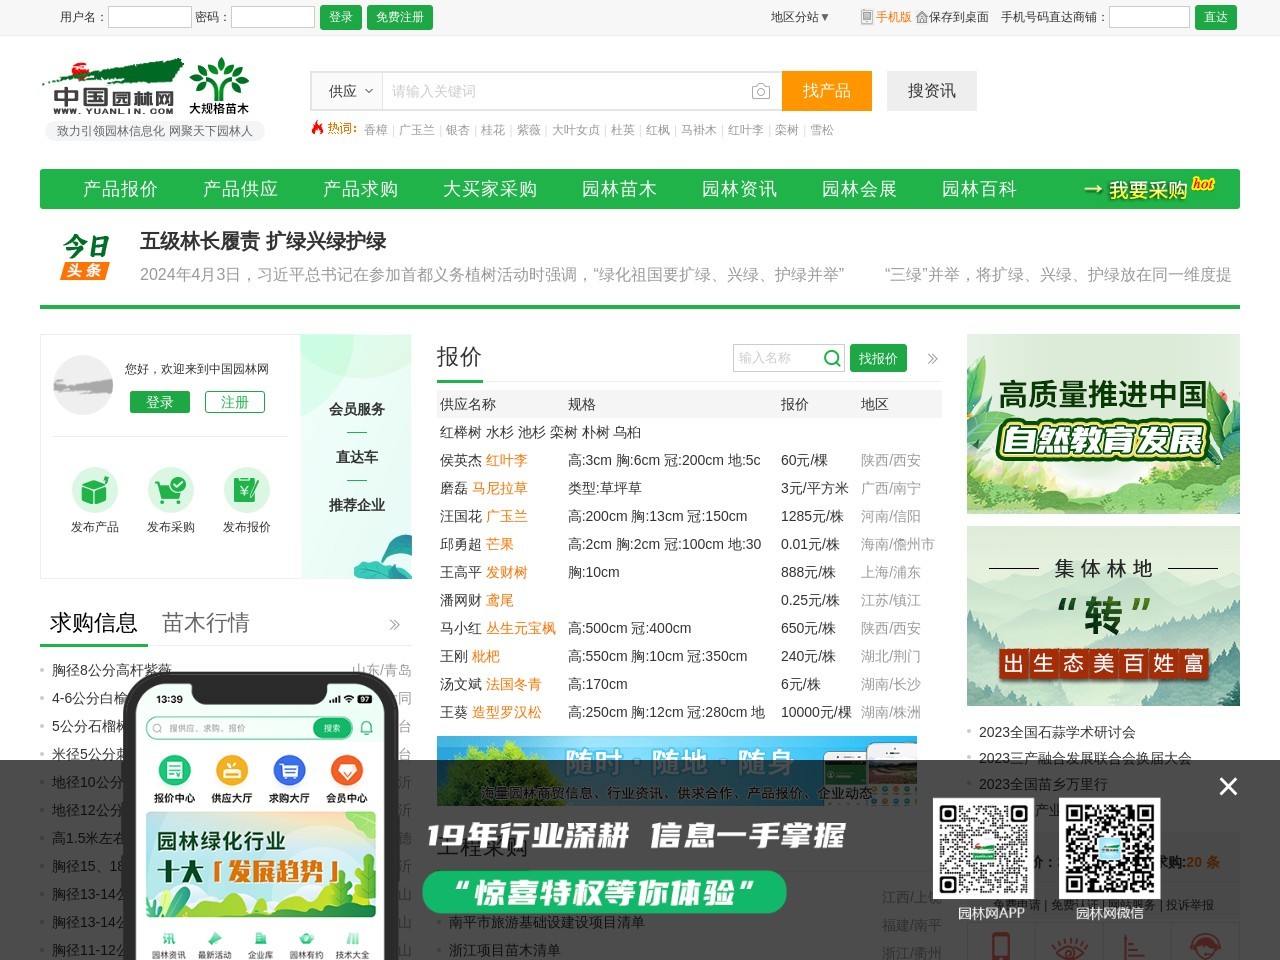
Task: Click hot keyword 银杏
Action: click(x=458, y=130)
